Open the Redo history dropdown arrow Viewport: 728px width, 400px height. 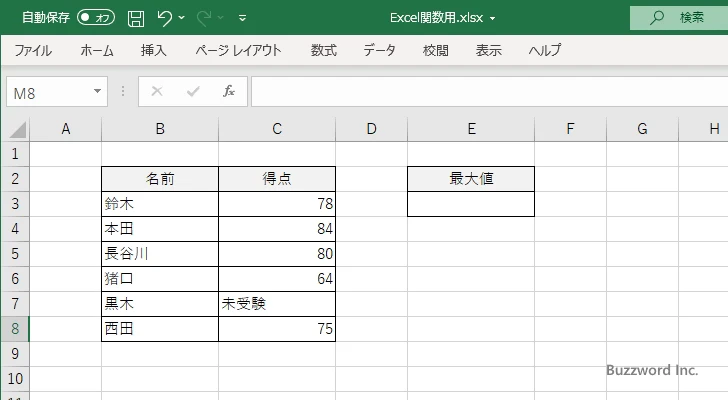click(221, 18)
